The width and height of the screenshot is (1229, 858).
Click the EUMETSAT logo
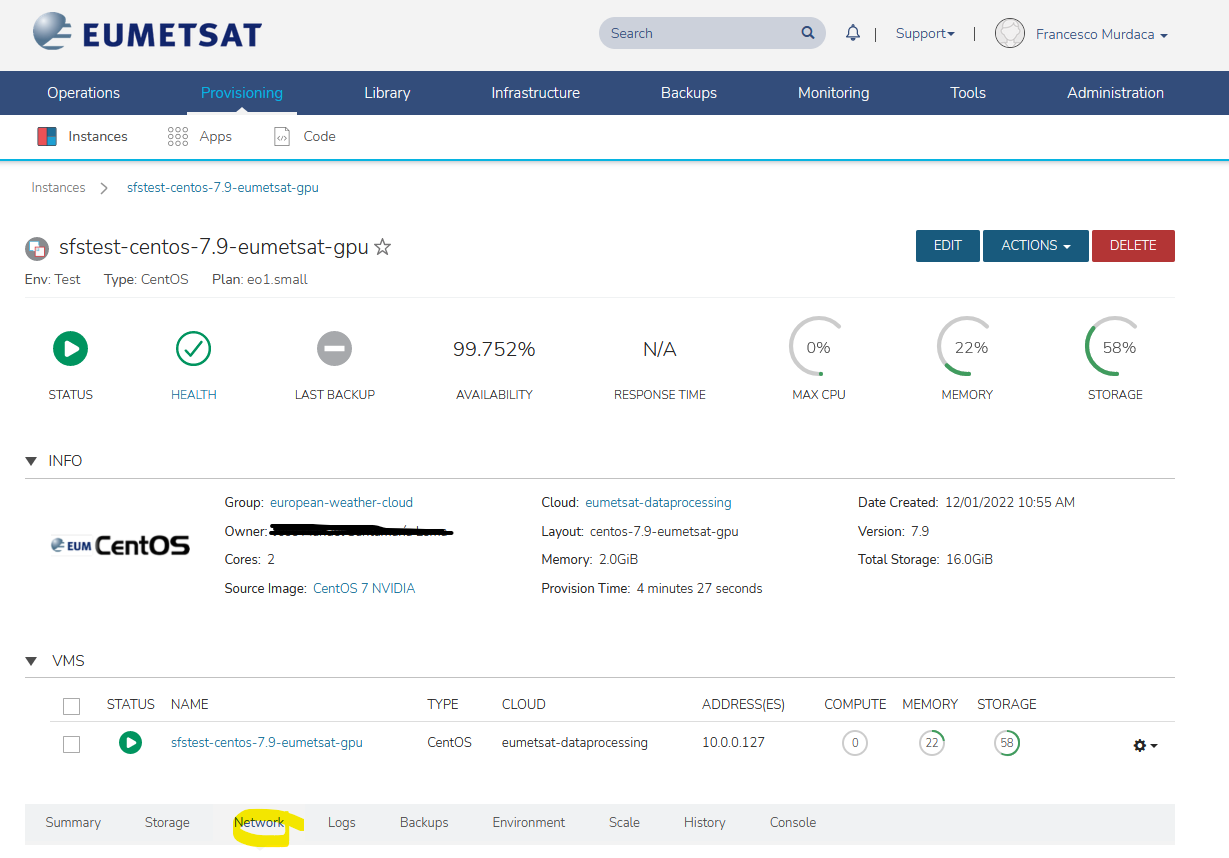(x=146, y=33)
